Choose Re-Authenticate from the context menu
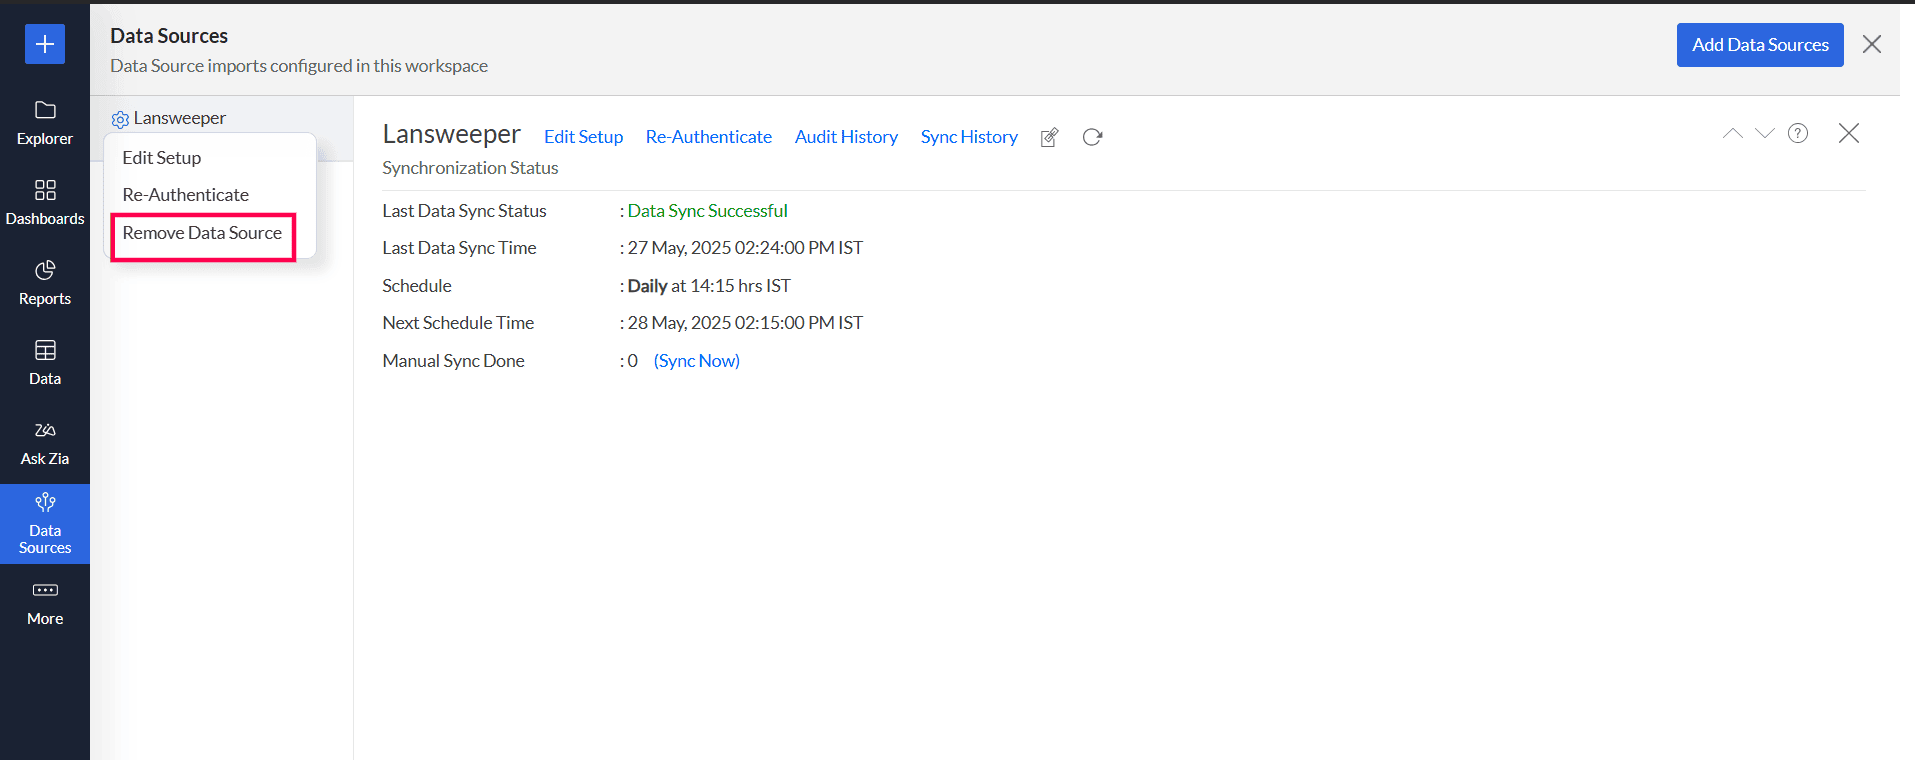 [186, 195]
